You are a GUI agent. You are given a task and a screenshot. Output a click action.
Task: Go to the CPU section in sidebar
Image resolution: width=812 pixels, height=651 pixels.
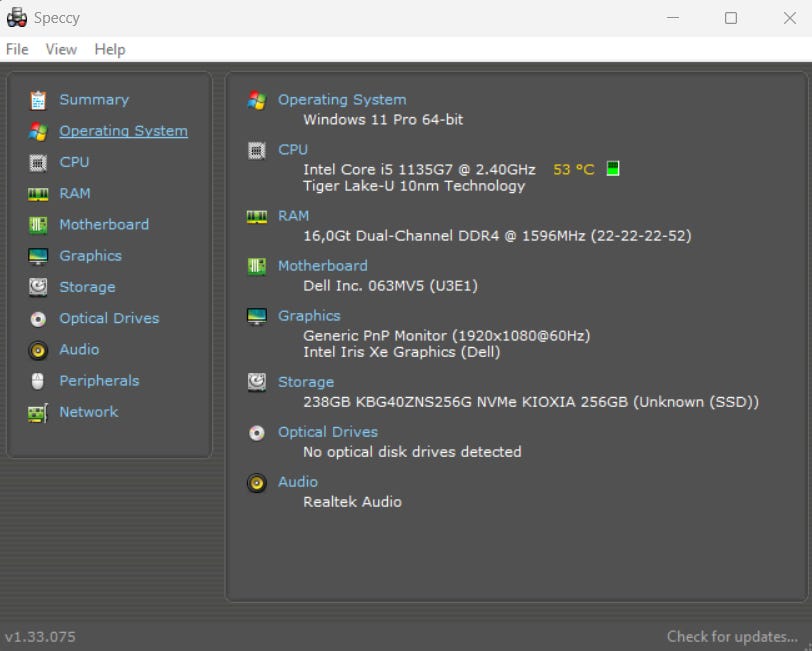(x=74, y=162)
